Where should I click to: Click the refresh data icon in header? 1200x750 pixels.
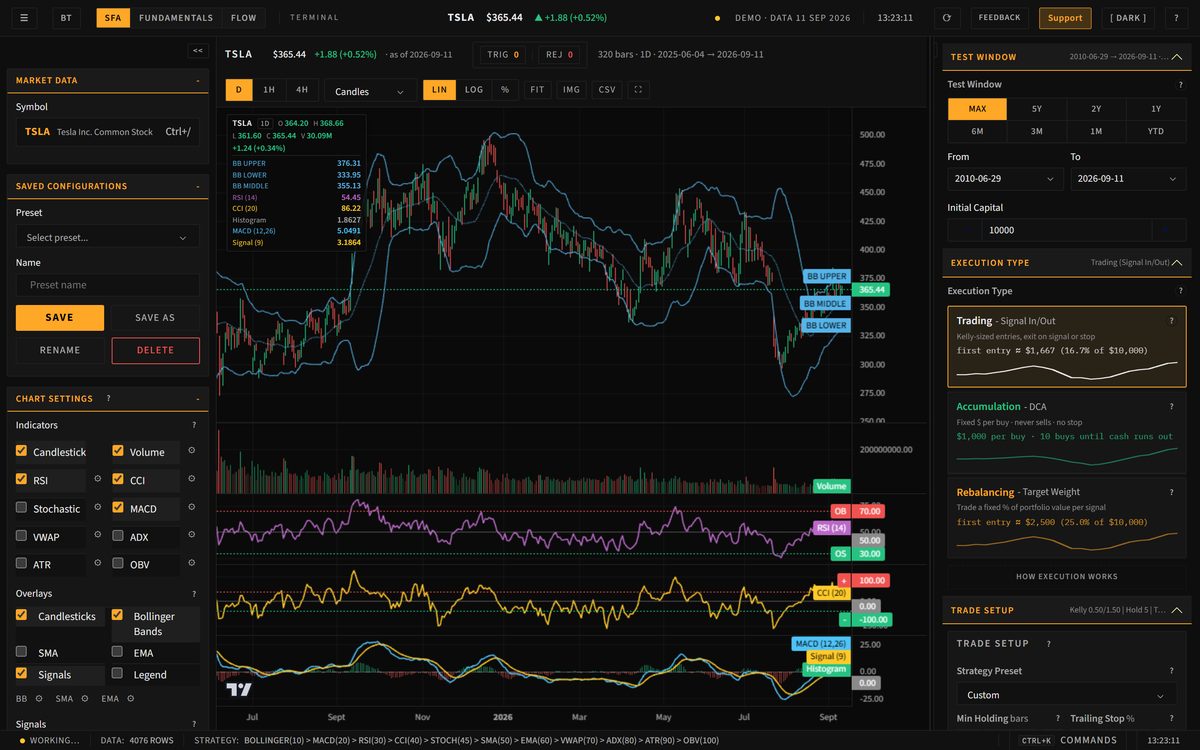[947, 18]
